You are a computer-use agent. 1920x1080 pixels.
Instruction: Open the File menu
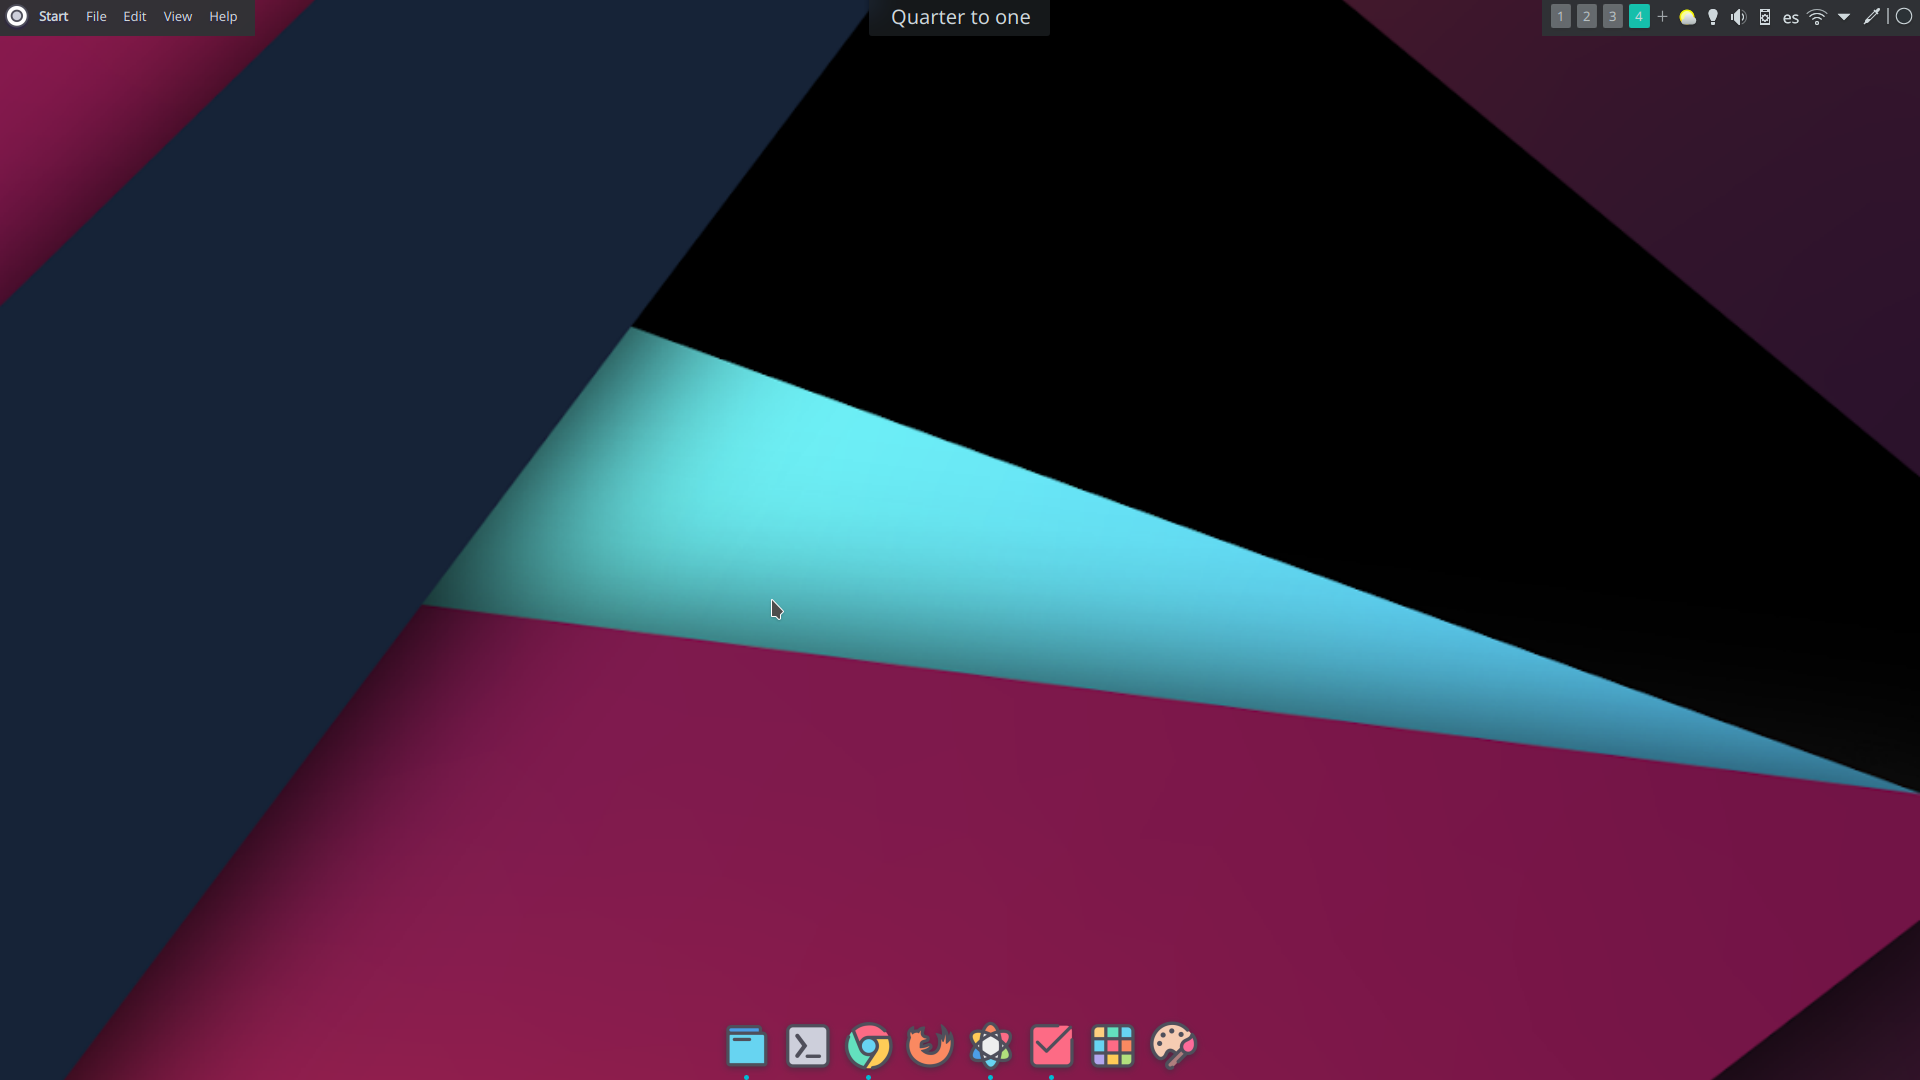pyautogui.click(x=96, y=16)
